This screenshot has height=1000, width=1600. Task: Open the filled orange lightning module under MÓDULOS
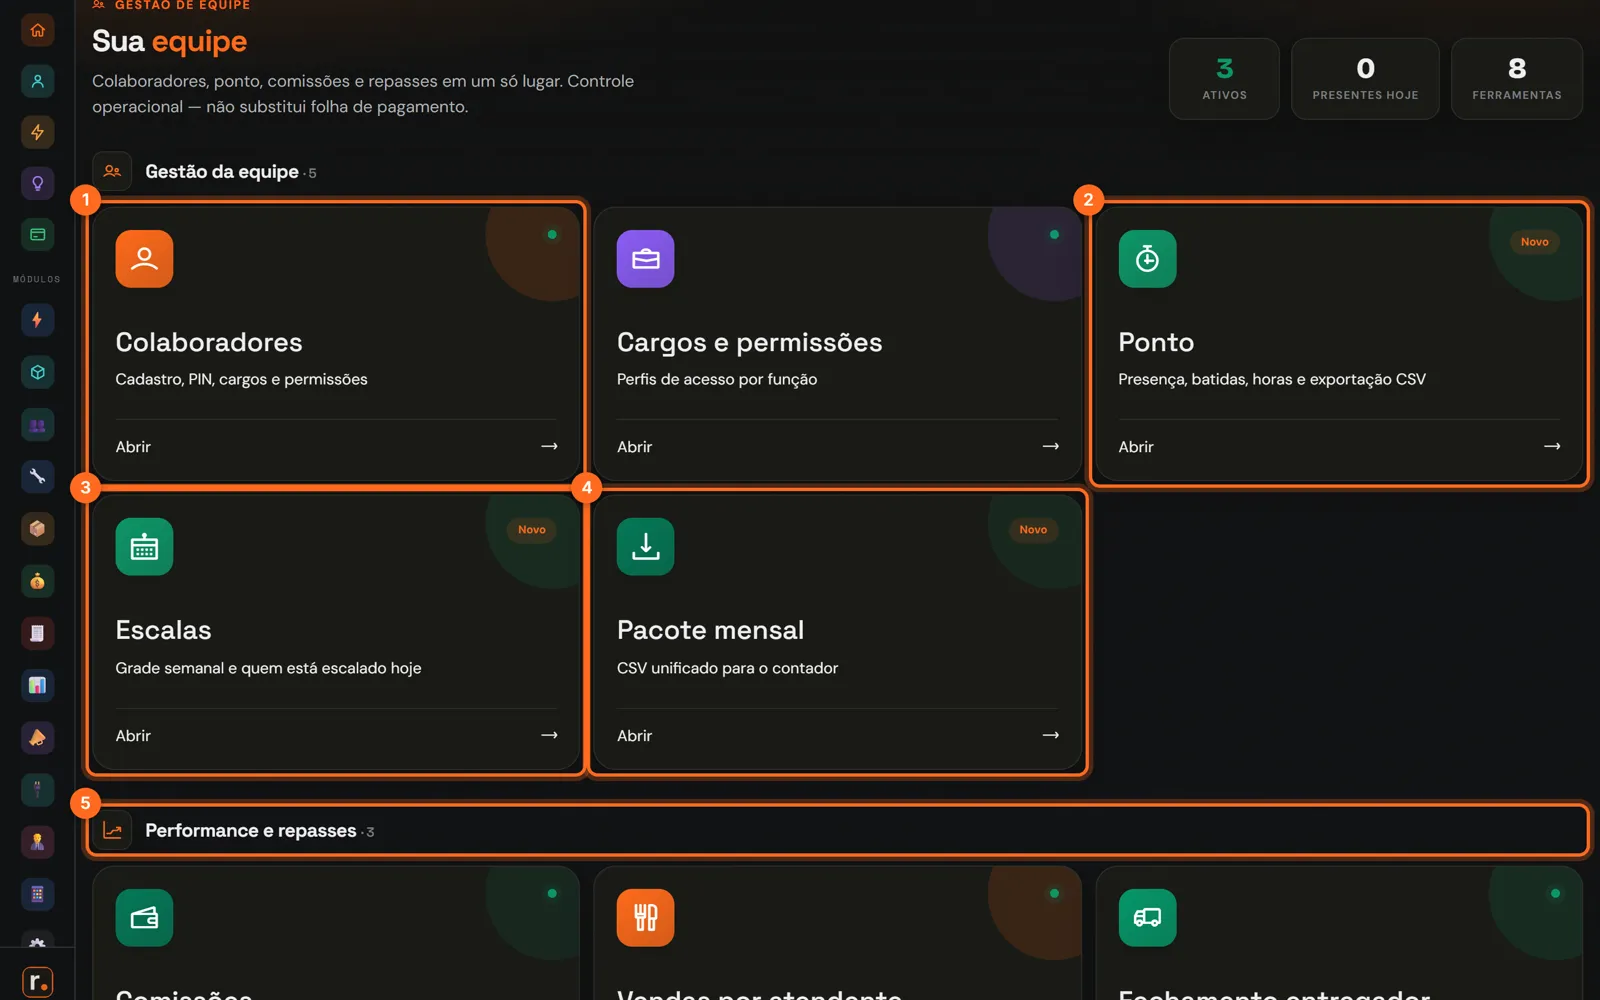tap(37, 320)
